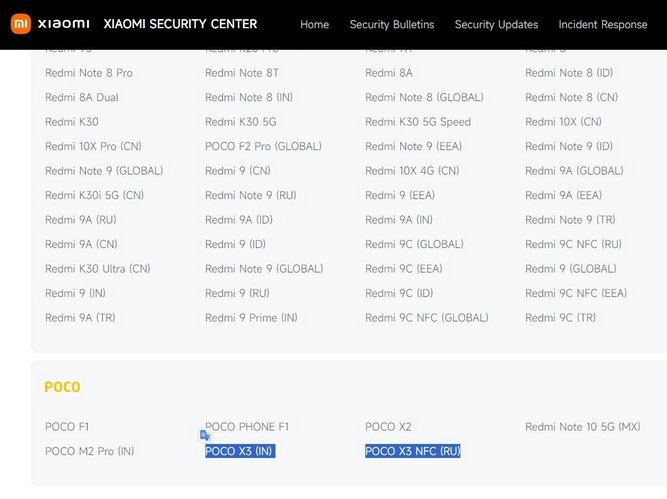The width and height of the screenshot is (667, 499).
Task: Click Redmi 9C NFC (GLOBAL)
Action: [x=427, y=318]
